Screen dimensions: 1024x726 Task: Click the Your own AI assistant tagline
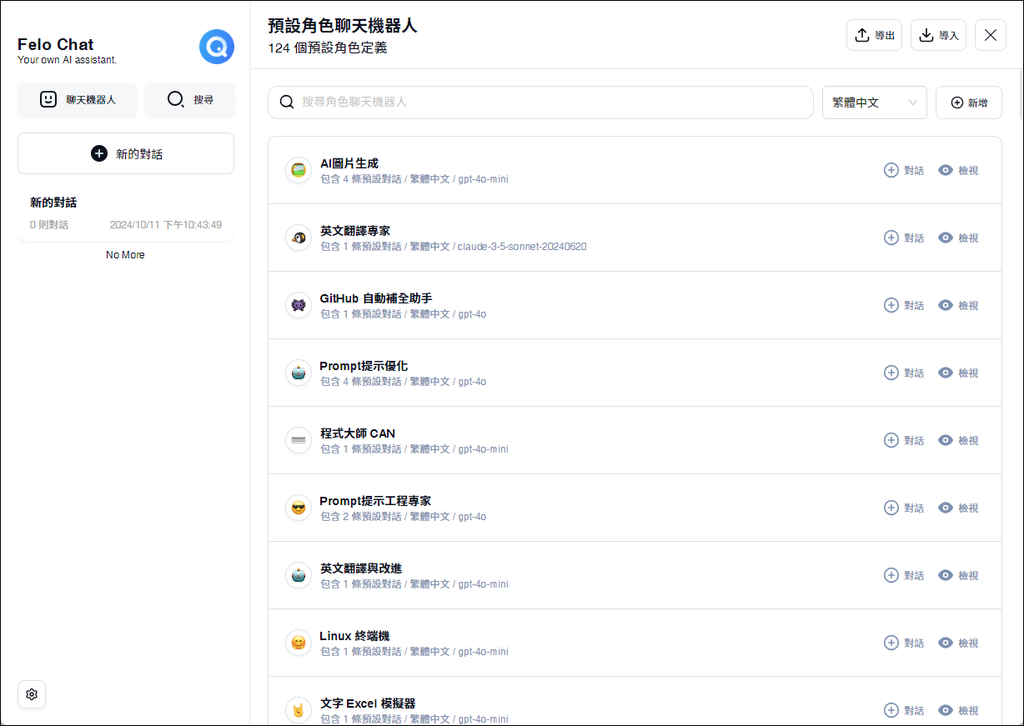[67, 60]
